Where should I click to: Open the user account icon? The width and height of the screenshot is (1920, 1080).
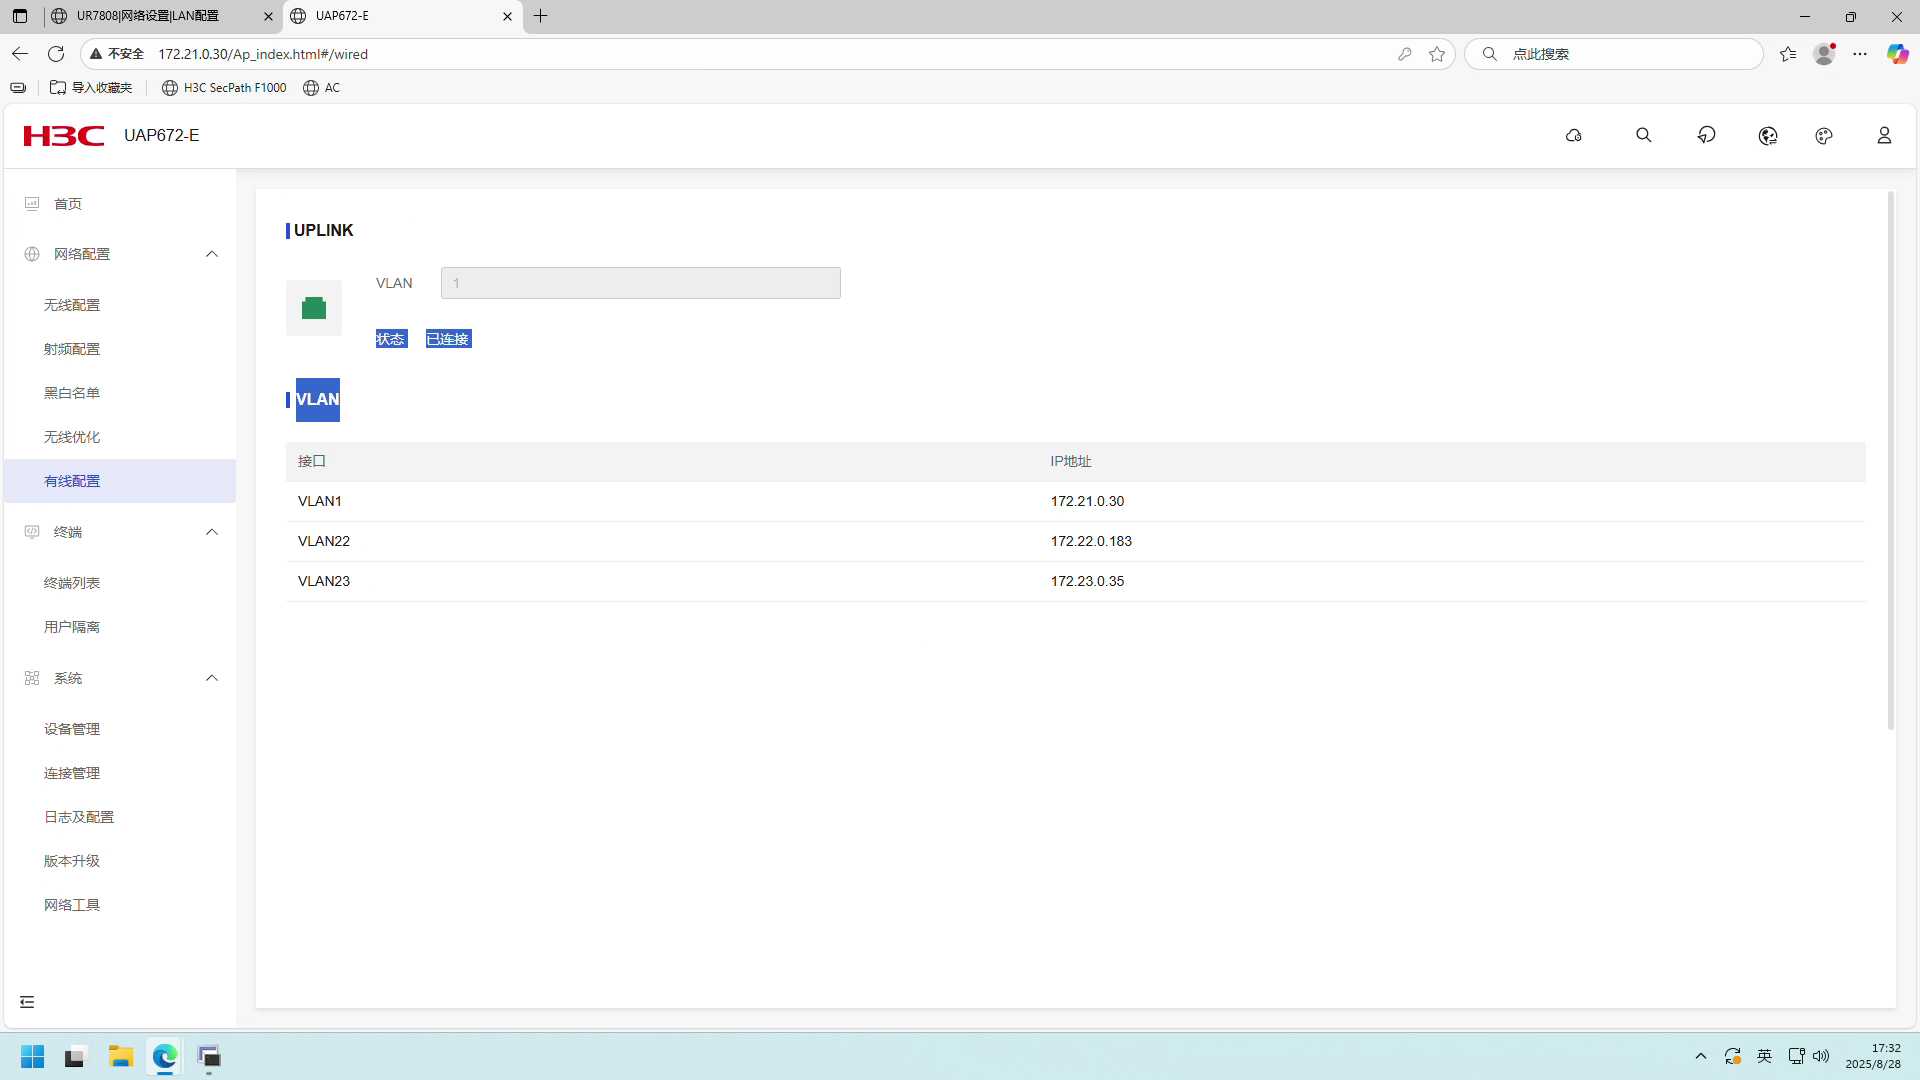[x=1884, y=135]
